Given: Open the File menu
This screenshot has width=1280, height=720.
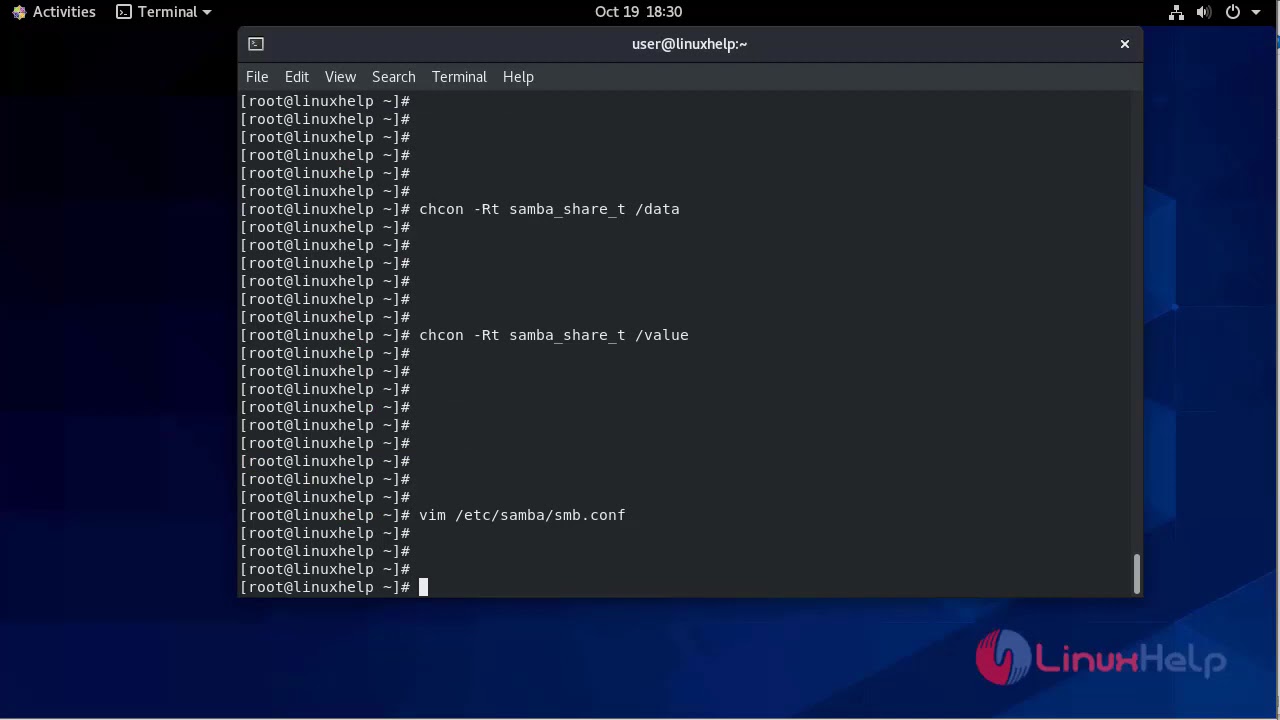Looking at the screenshot, I should pyautogui.click(x=257, y=77).
